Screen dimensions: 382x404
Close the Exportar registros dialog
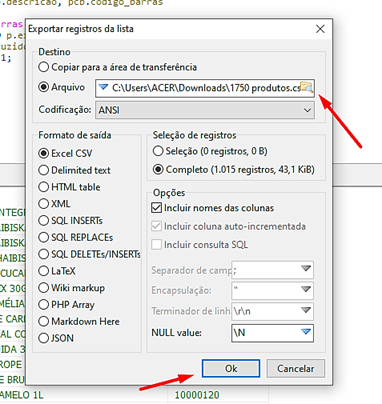coord(320,29)
